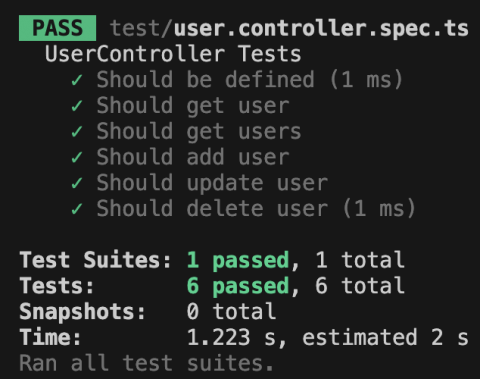Click the checkmark beside Should add user
Screen dimensions: 480x379
point(77,157)
